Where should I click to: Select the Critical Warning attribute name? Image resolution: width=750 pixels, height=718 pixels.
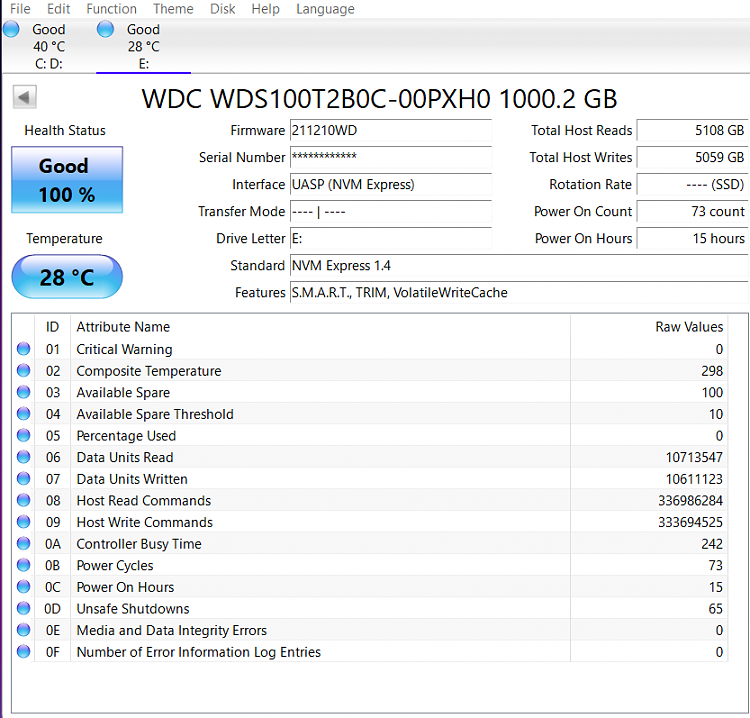pyautogui.click(x=124, y=349)
